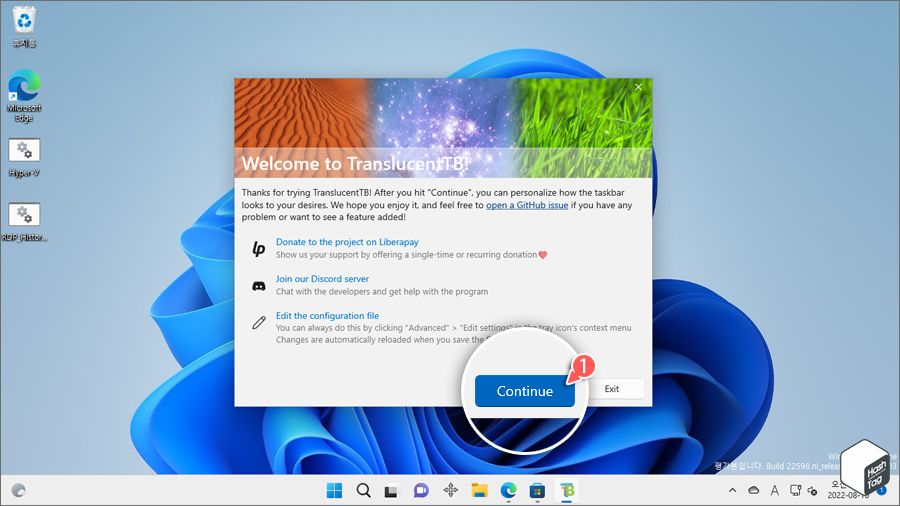Image resolution: width=900 pixels, height=506 pixels.
Task: Click the OneDrive cloud tray icon
Action: [x=754, y=491]
